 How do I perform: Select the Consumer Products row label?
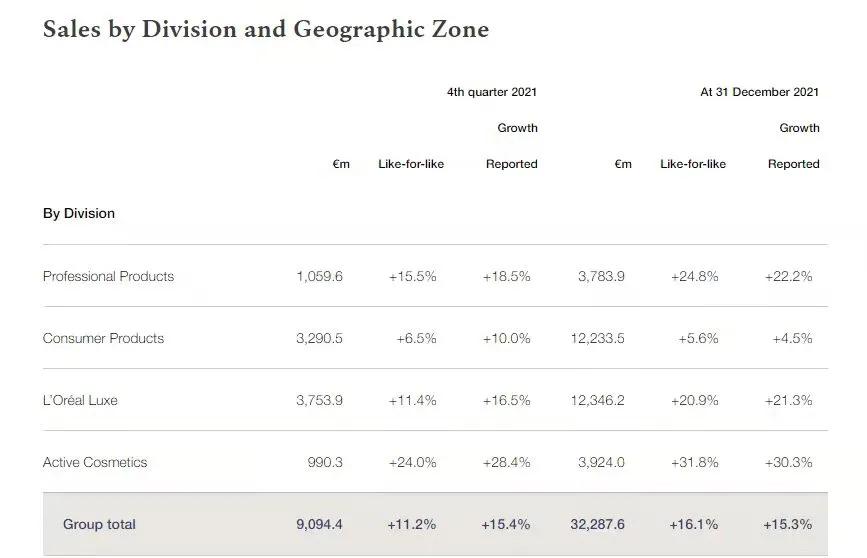tap(103, 338)
